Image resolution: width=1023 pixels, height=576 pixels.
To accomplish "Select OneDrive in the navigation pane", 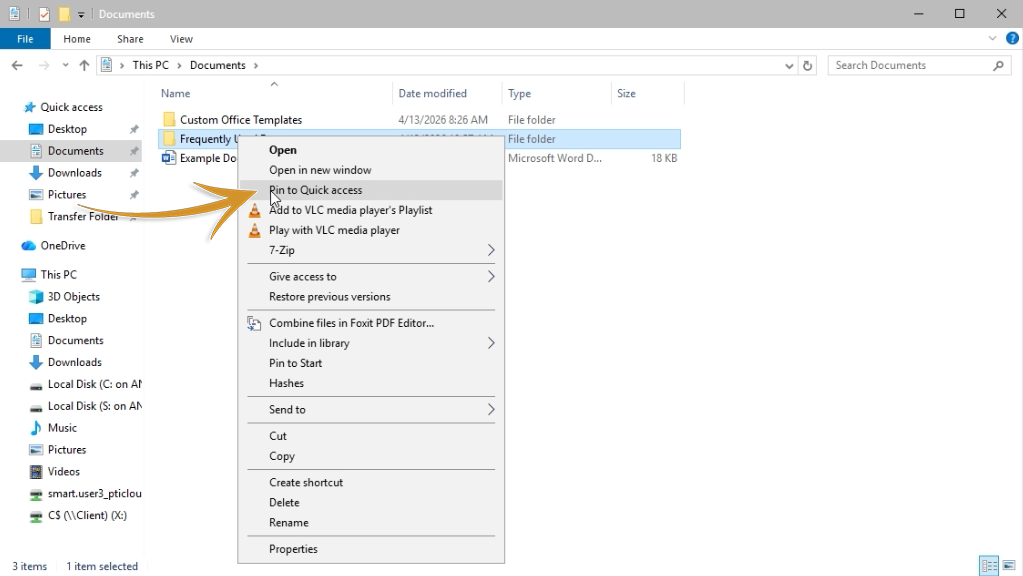I will coord(63,246).
